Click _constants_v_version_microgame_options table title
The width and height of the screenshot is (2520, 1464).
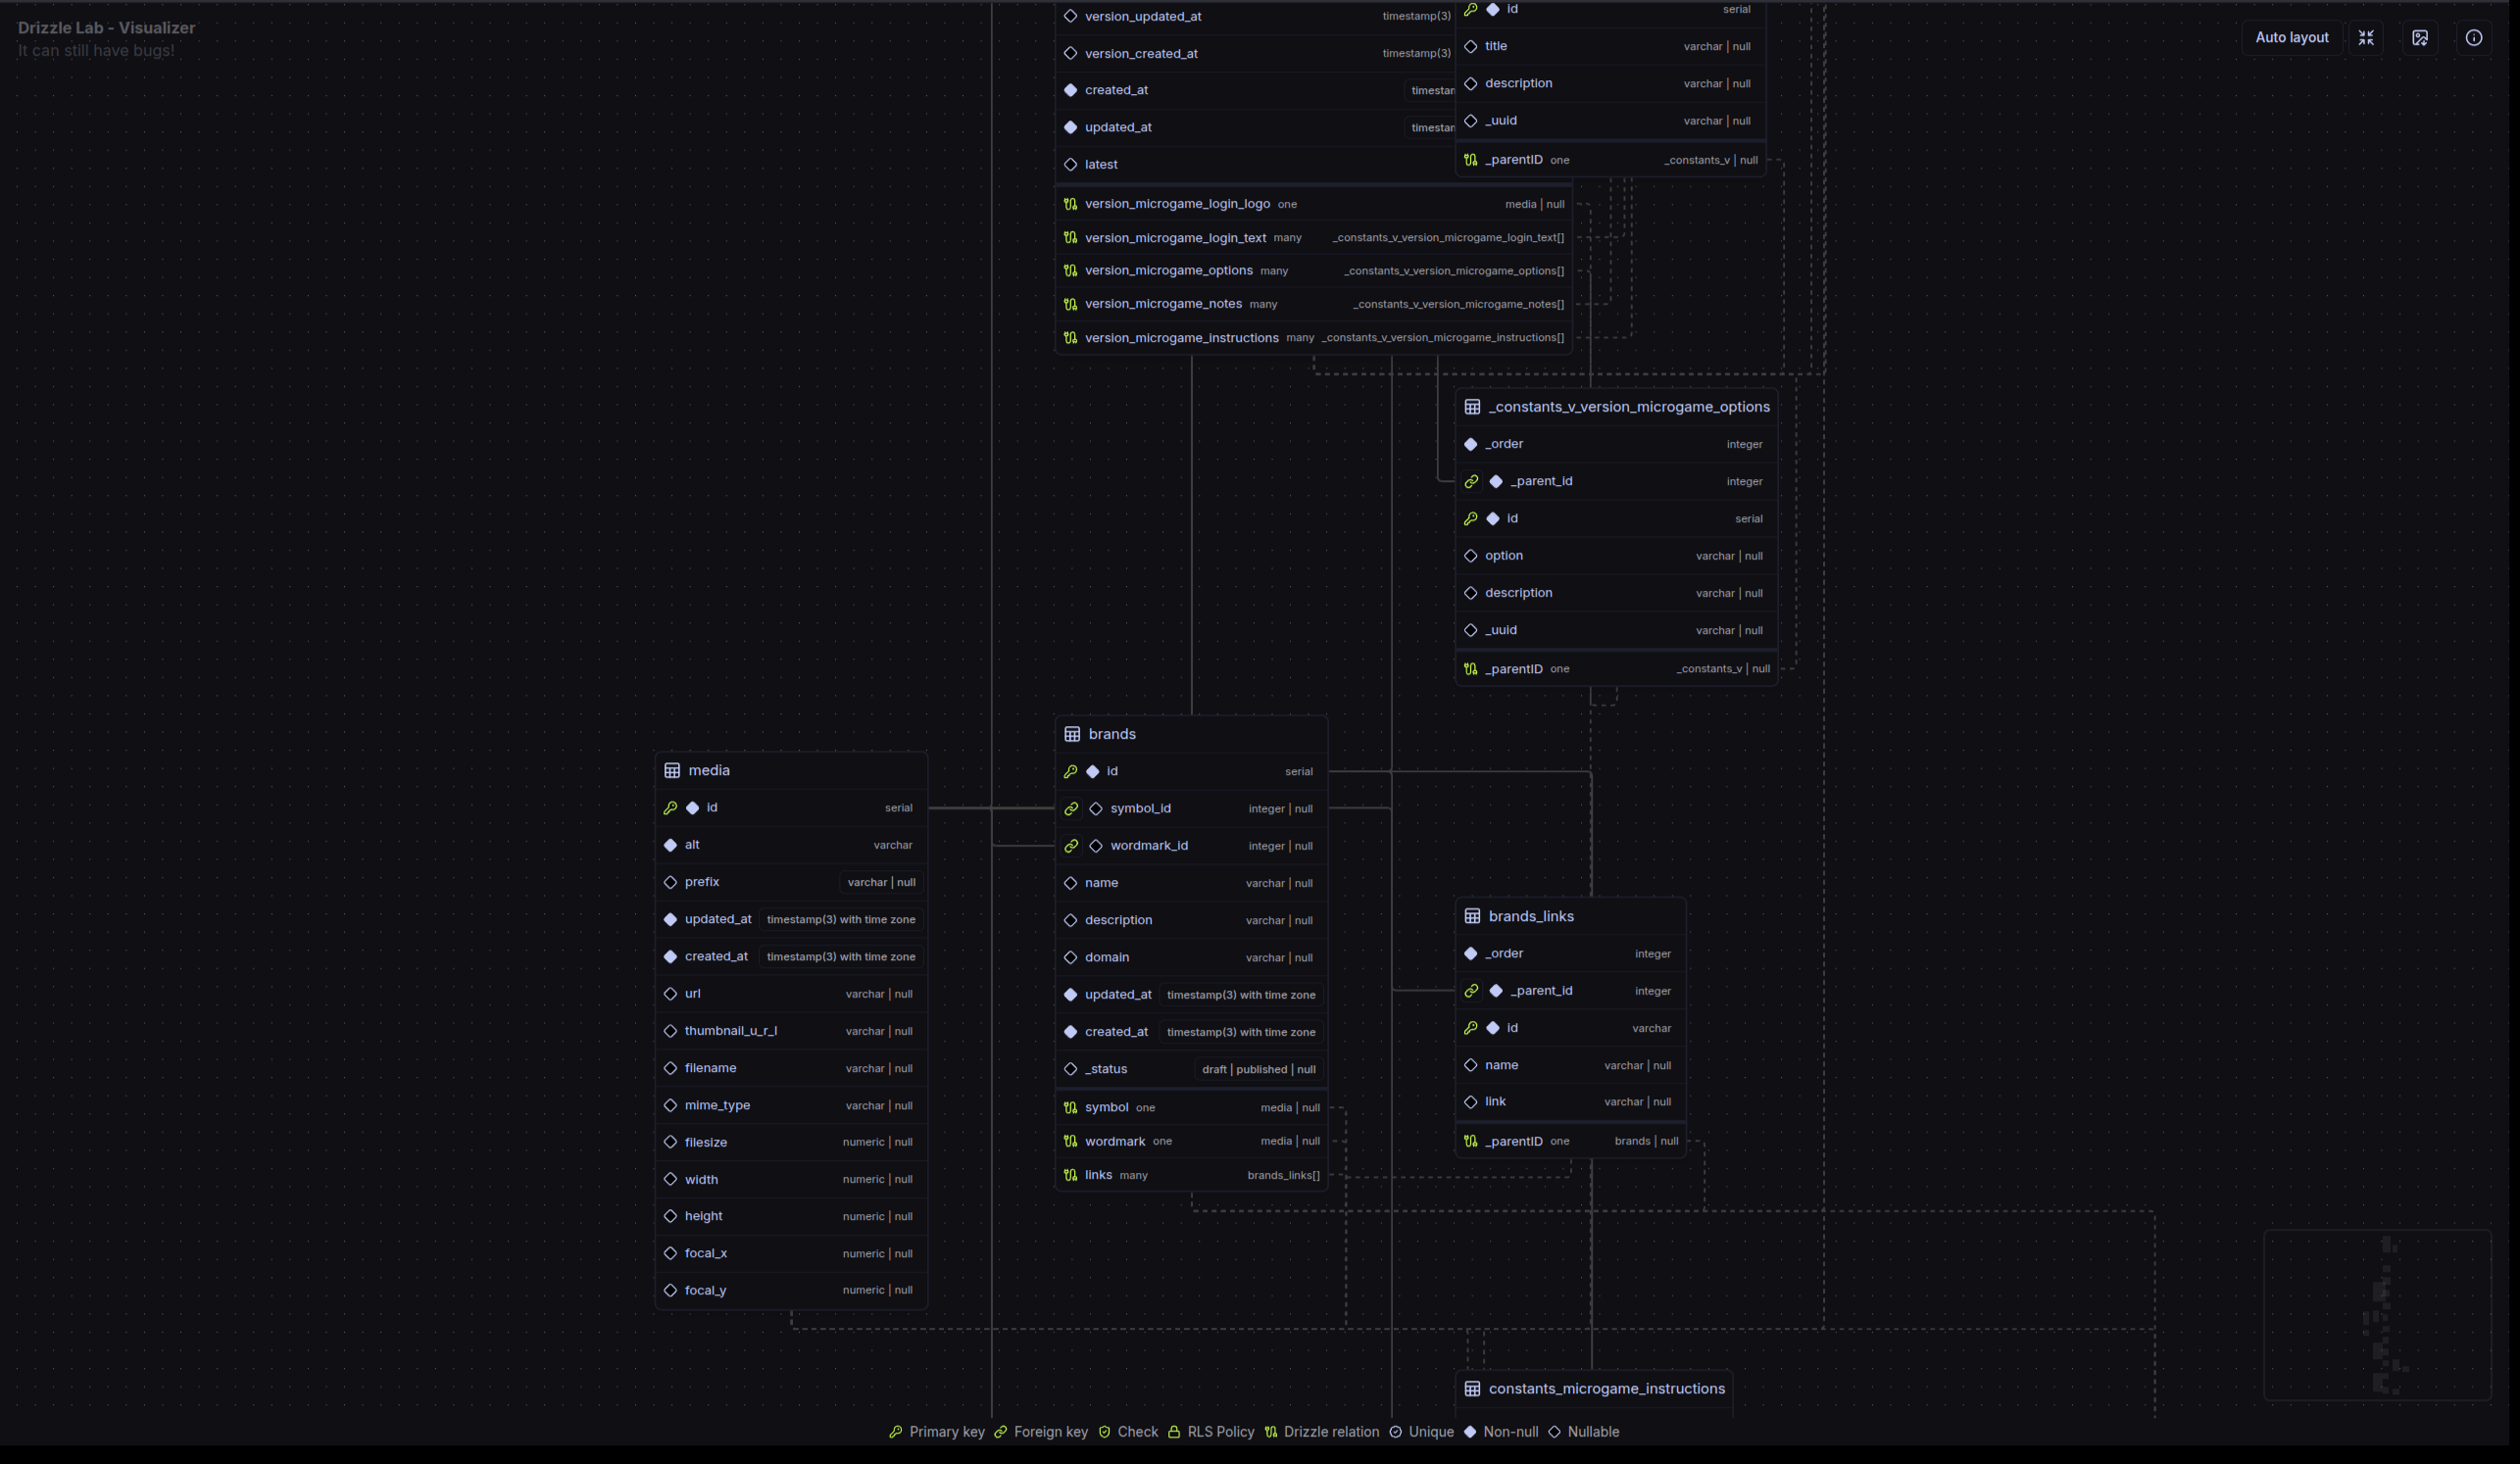pyautogui.click(x=1629, y=407)
